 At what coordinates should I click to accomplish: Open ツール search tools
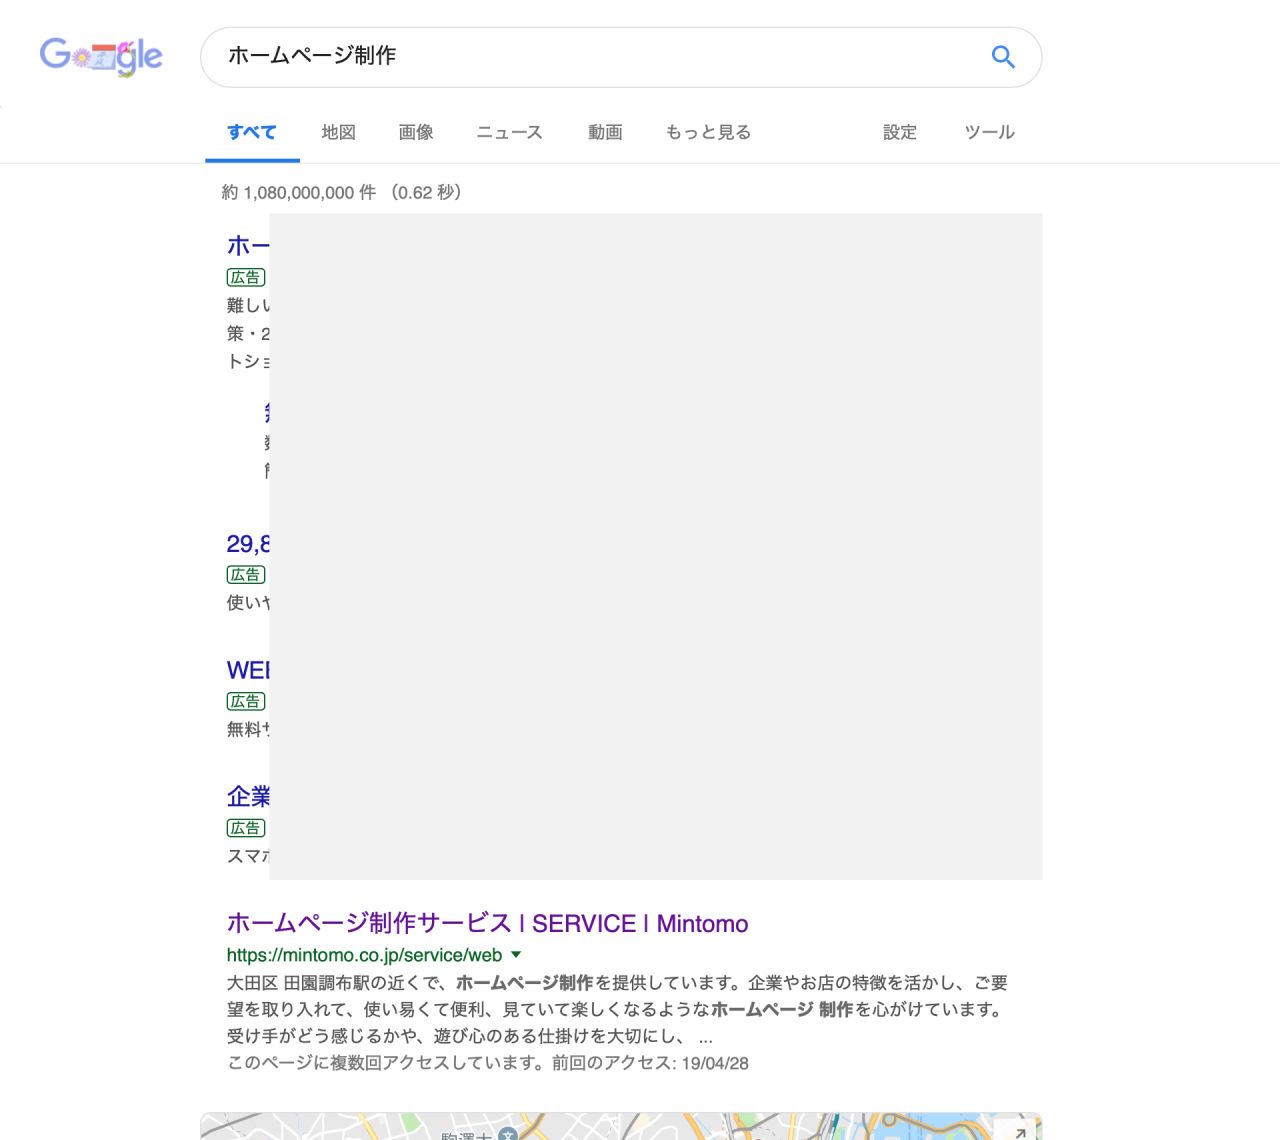point(989,132)
